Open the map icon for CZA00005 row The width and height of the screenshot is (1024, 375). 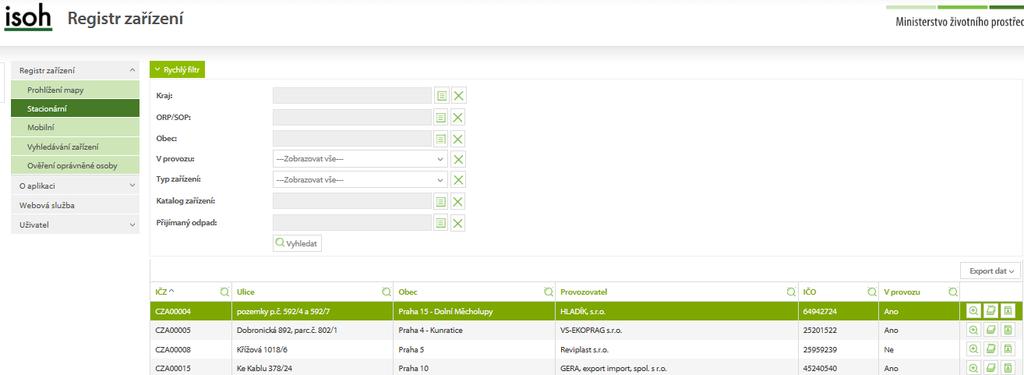(991, 331)
